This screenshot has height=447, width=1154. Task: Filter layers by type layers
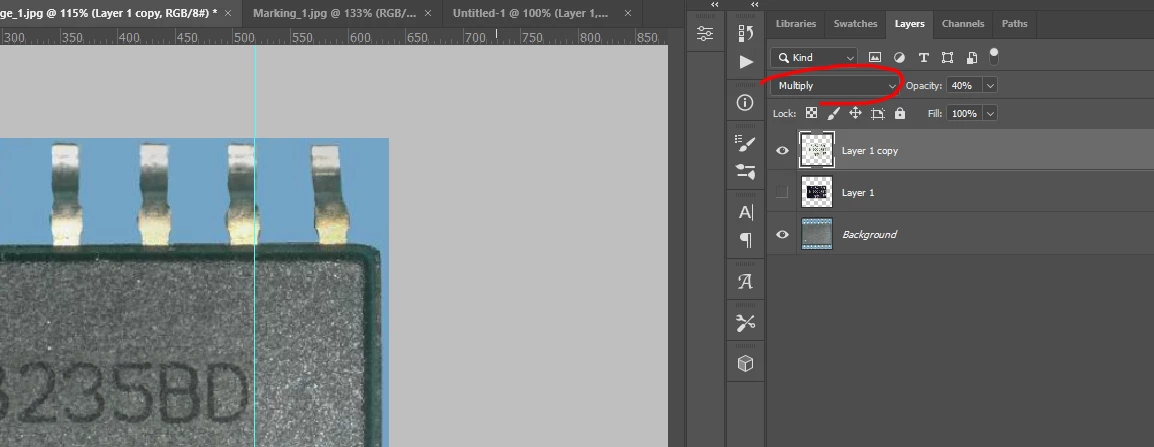point(923,57)
